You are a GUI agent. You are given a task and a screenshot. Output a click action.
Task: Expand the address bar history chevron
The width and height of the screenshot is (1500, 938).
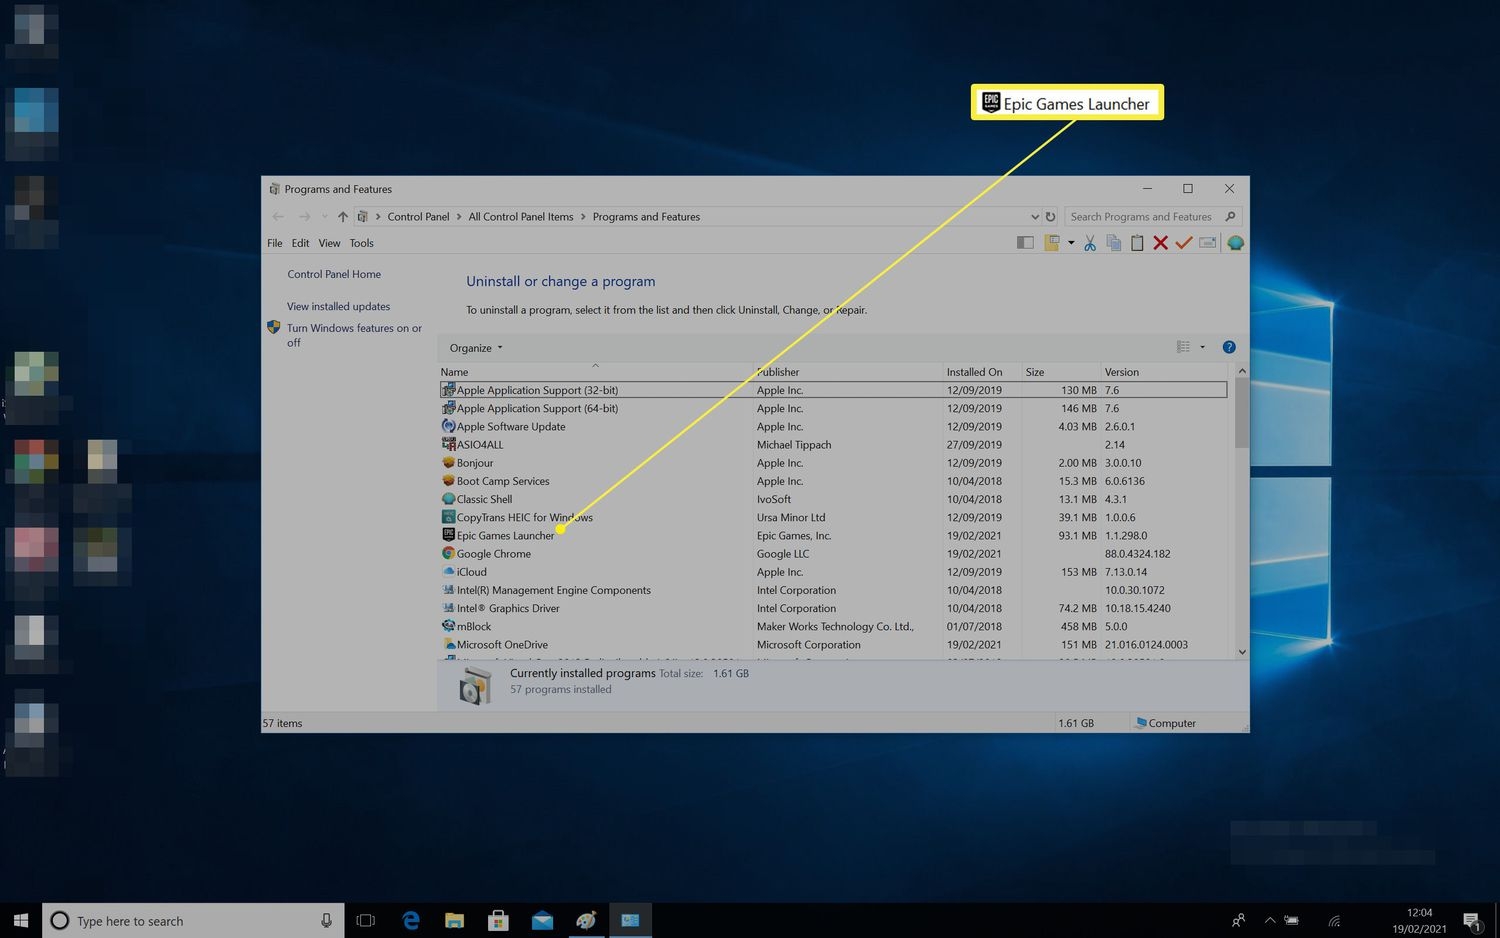click(1034, 217)
